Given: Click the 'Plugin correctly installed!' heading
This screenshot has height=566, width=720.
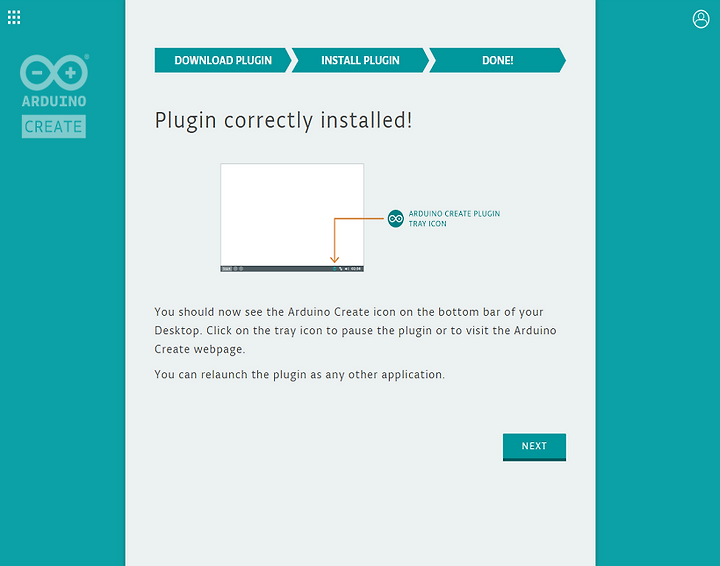Looking at the screenshot, I should tap(283, 120).
